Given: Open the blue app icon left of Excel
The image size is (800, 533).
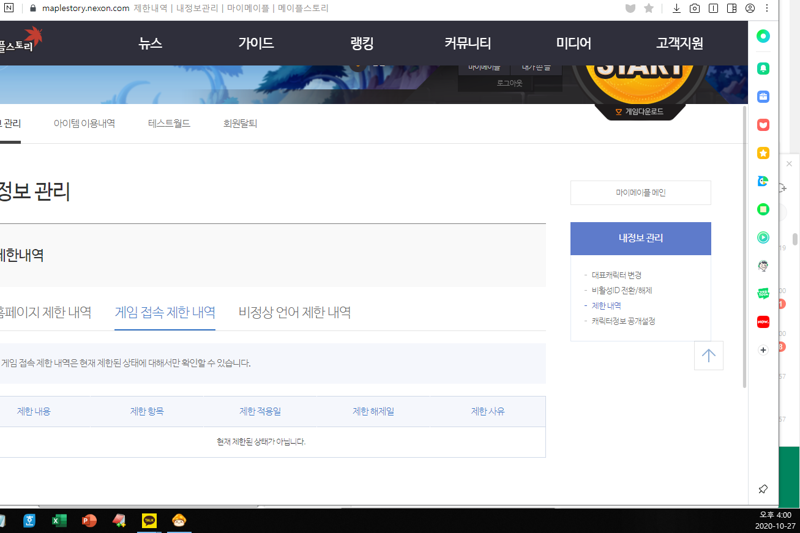Looking at the screenshot, I should (29, 521).
